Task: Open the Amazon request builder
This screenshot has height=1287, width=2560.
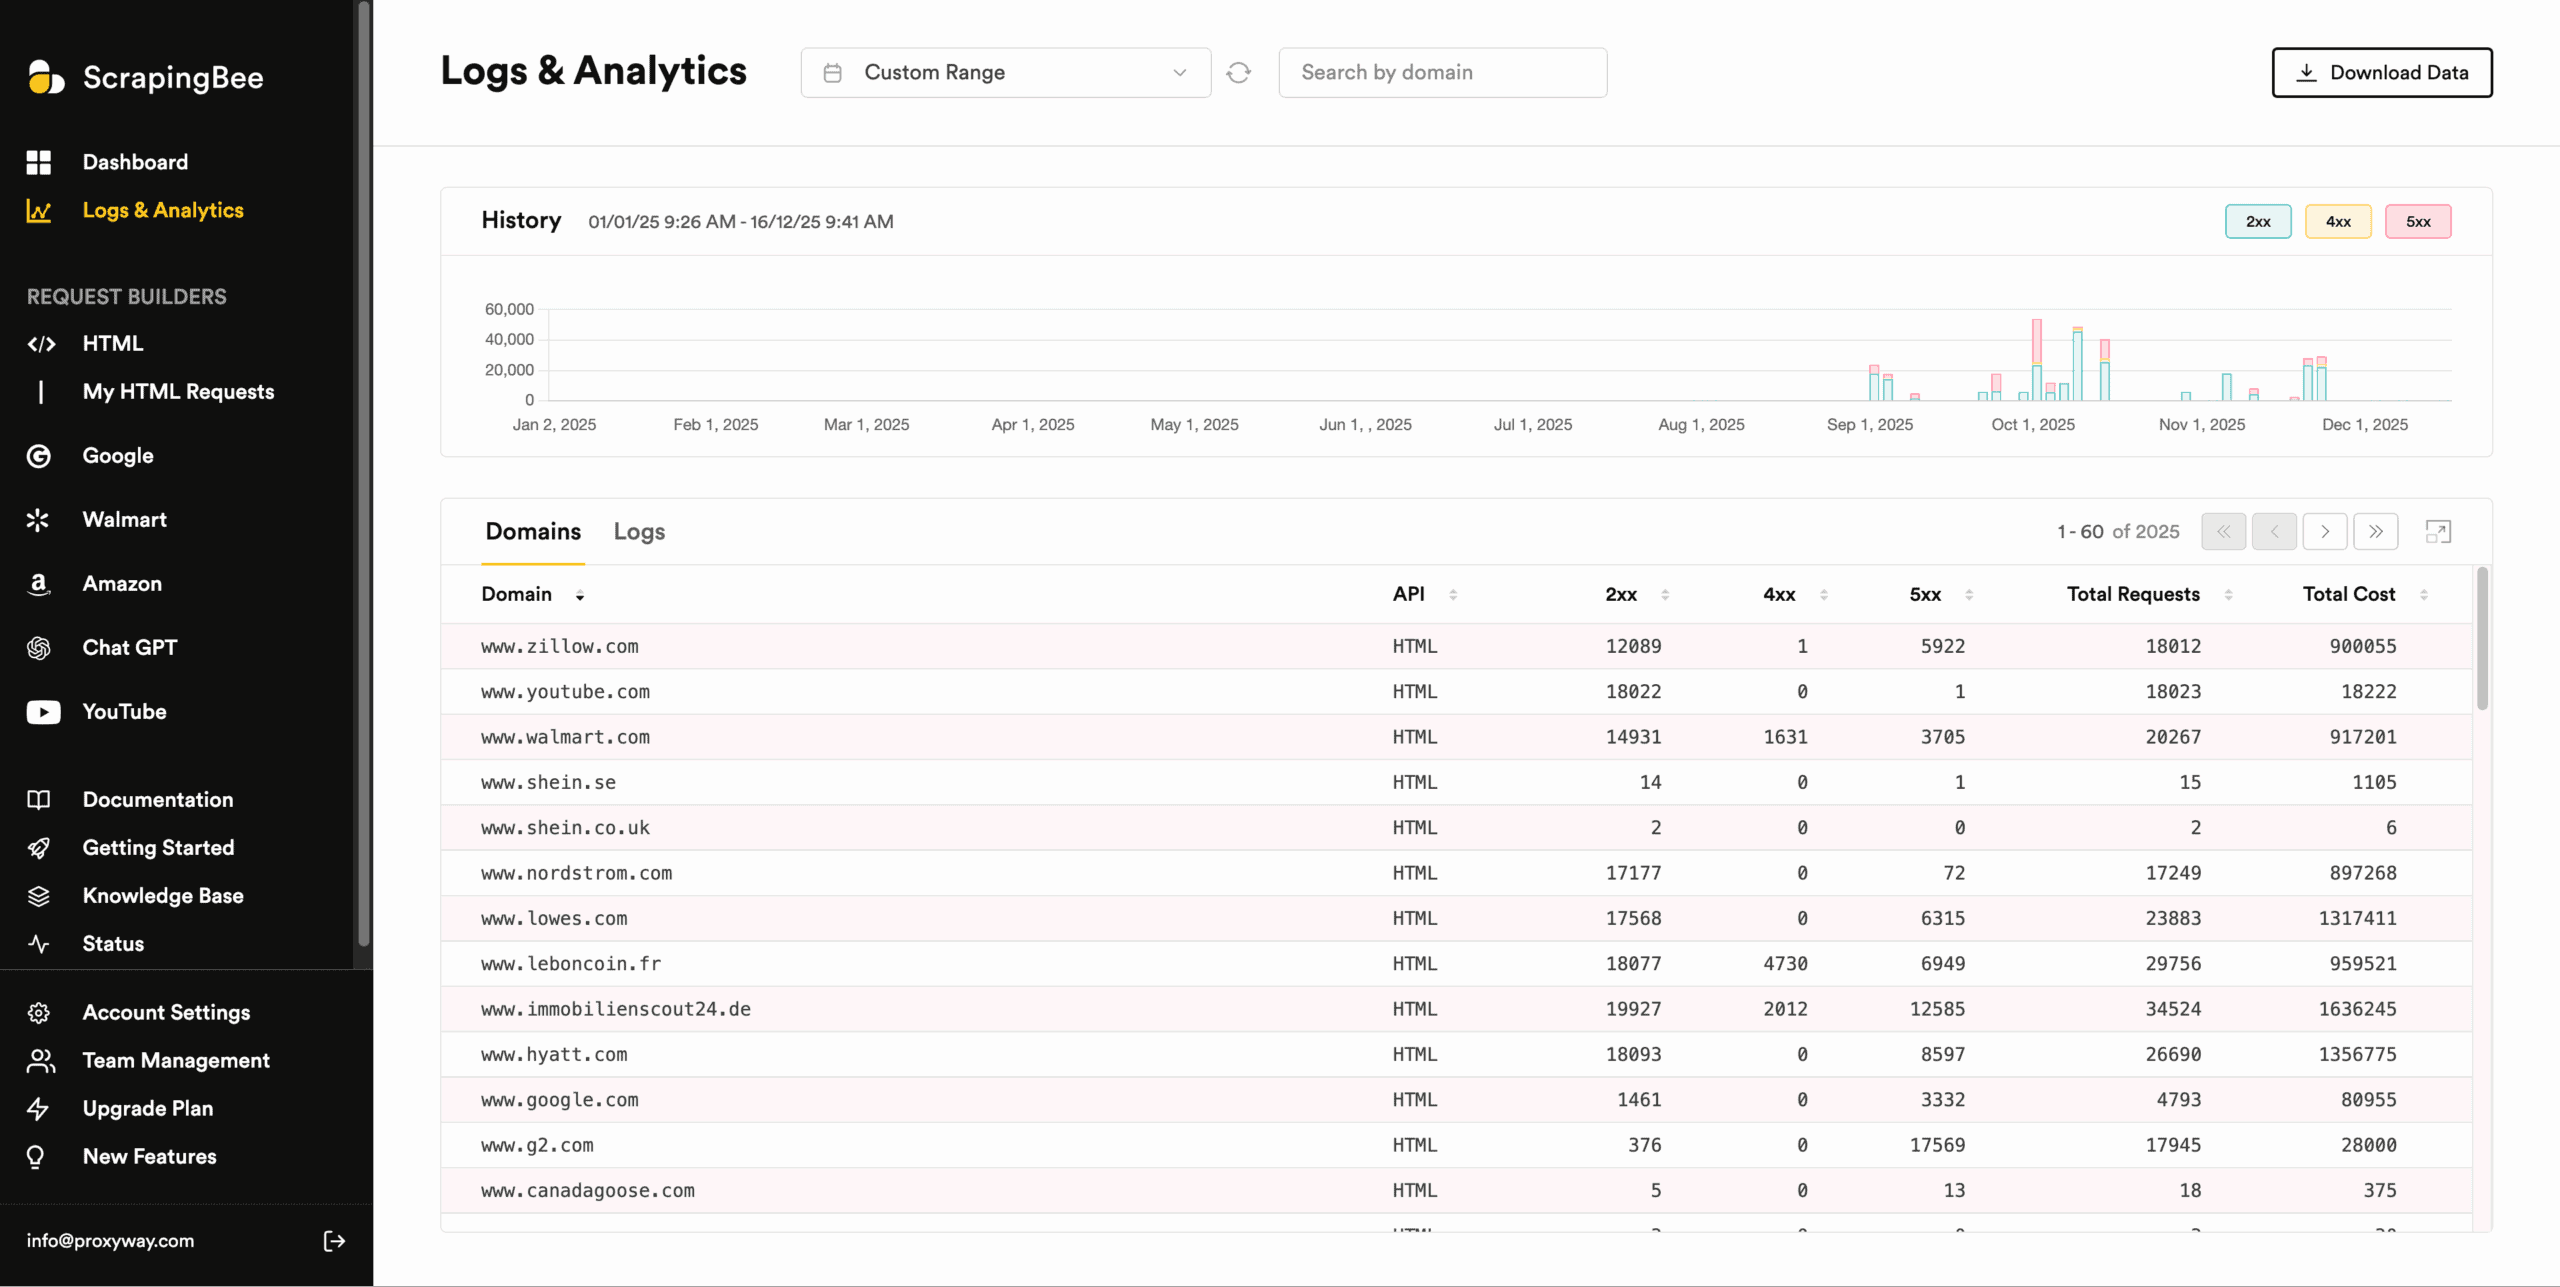Action: coord(122,584)
